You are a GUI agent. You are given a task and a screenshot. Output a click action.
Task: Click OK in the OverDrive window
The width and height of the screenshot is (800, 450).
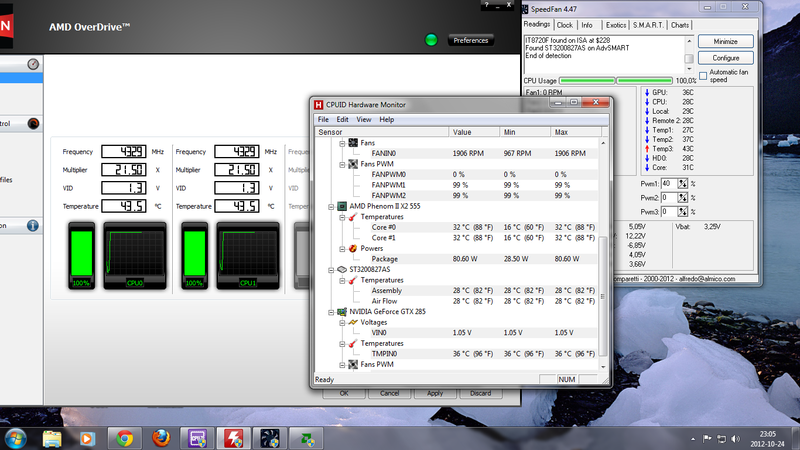pos(344,393)
